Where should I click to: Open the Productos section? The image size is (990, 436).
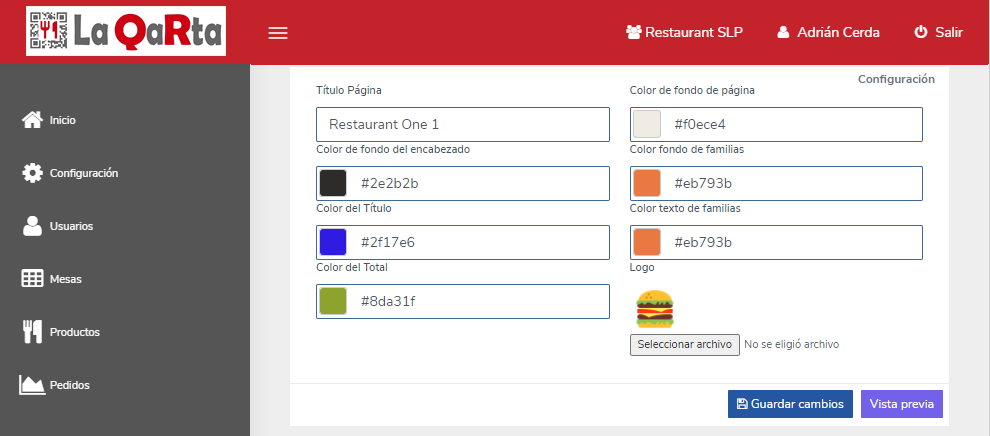tap(75, 332)
